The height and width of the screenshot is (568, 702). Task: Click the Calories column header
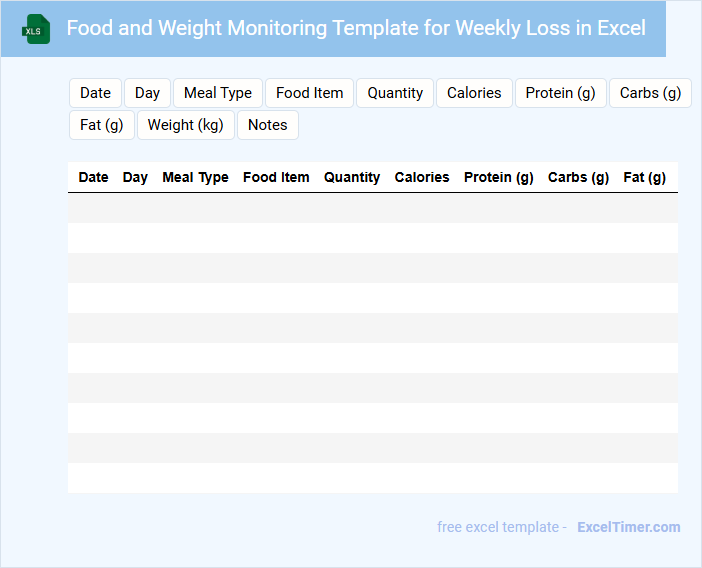(422, 177)
